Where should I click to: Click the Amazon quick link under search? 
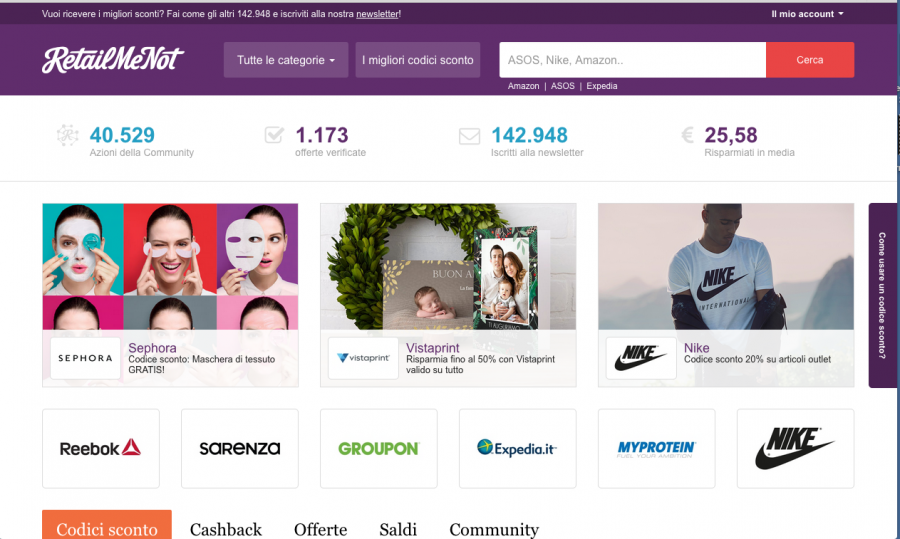[x=523, y=86]
